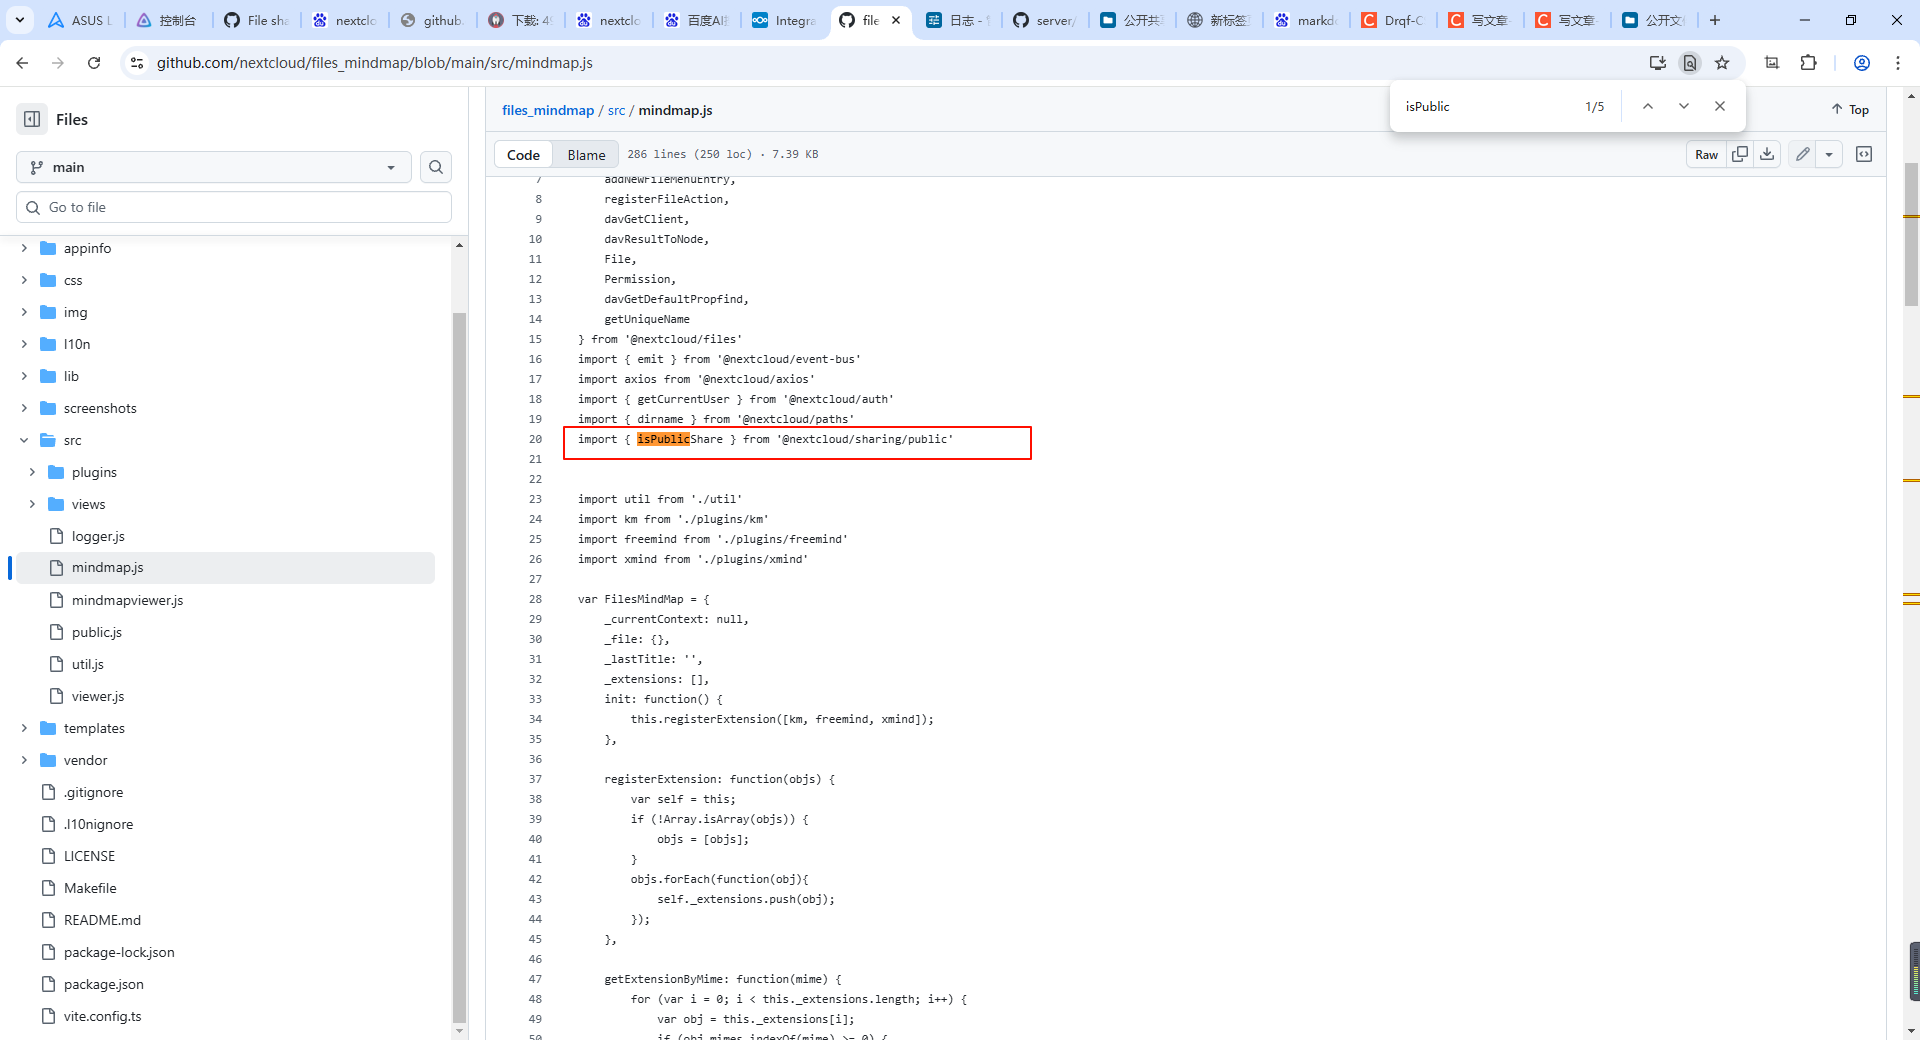Image resolution: width=1920 pixels, height=1040 pixels.
Task: Collapse the src folder
Action: [24, 440]
